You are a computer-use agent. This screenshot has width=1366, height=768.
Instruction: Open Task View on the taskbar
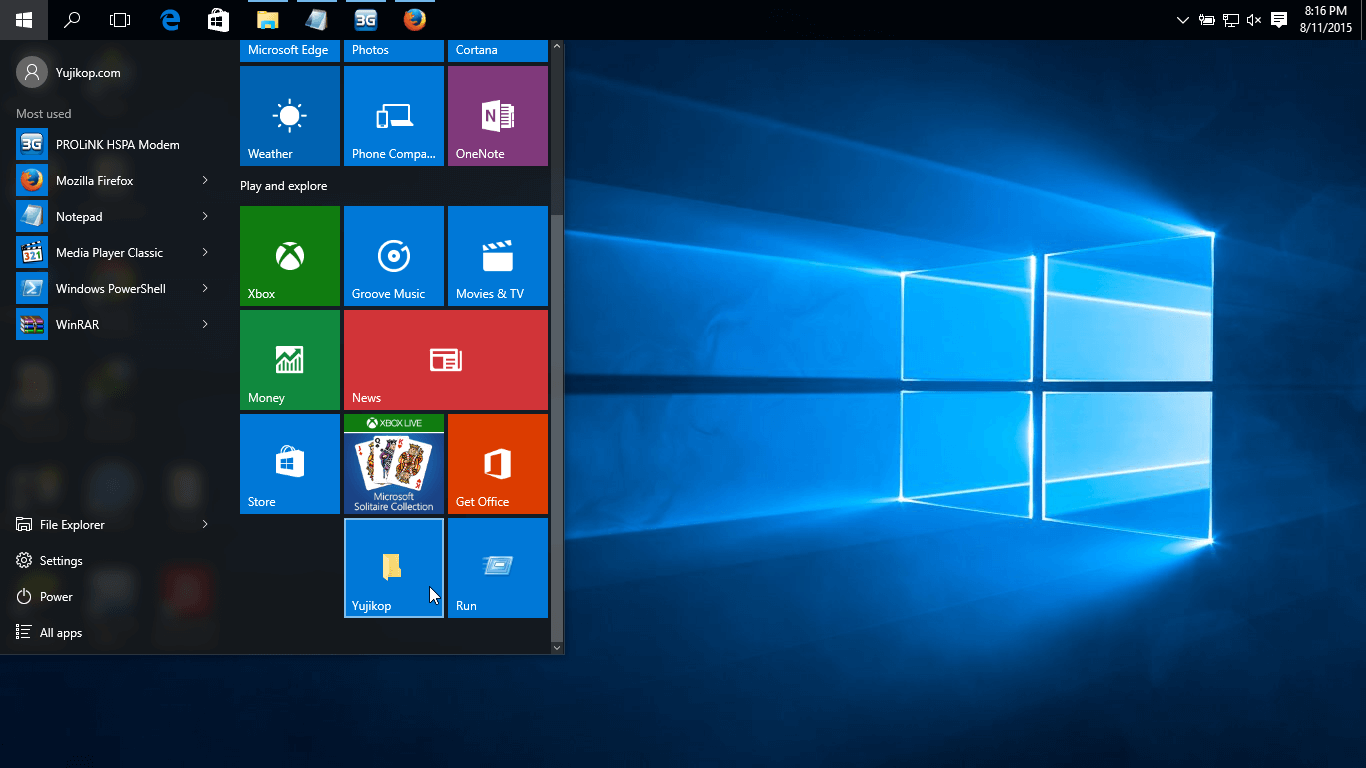coord(120,20)
